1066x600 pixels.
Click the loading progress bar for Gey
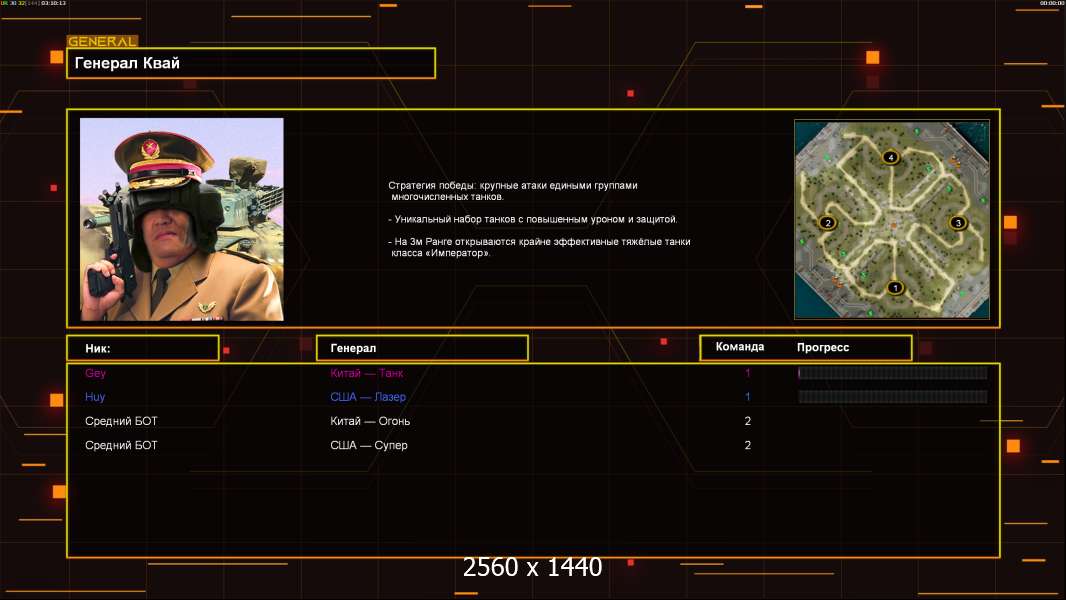coord(893,372)
